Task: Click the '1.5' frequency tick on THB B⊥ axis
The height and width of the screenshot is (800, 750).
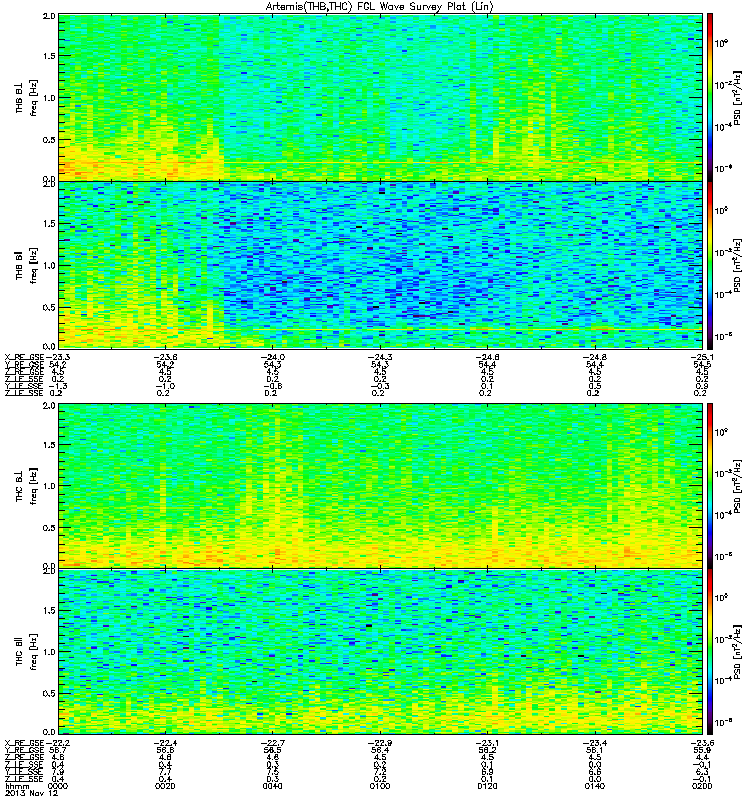Action: 49,56
